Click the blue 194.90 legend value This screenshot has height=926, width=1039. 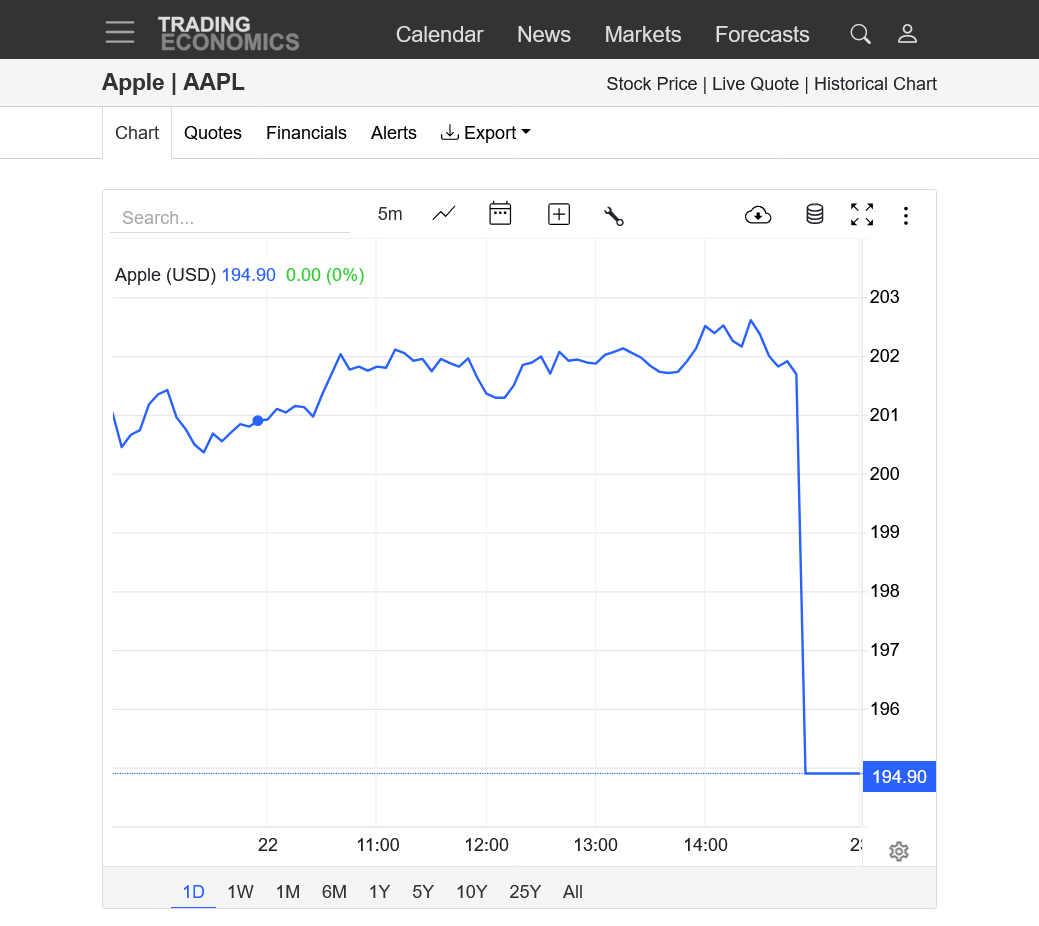pos(248,274)
